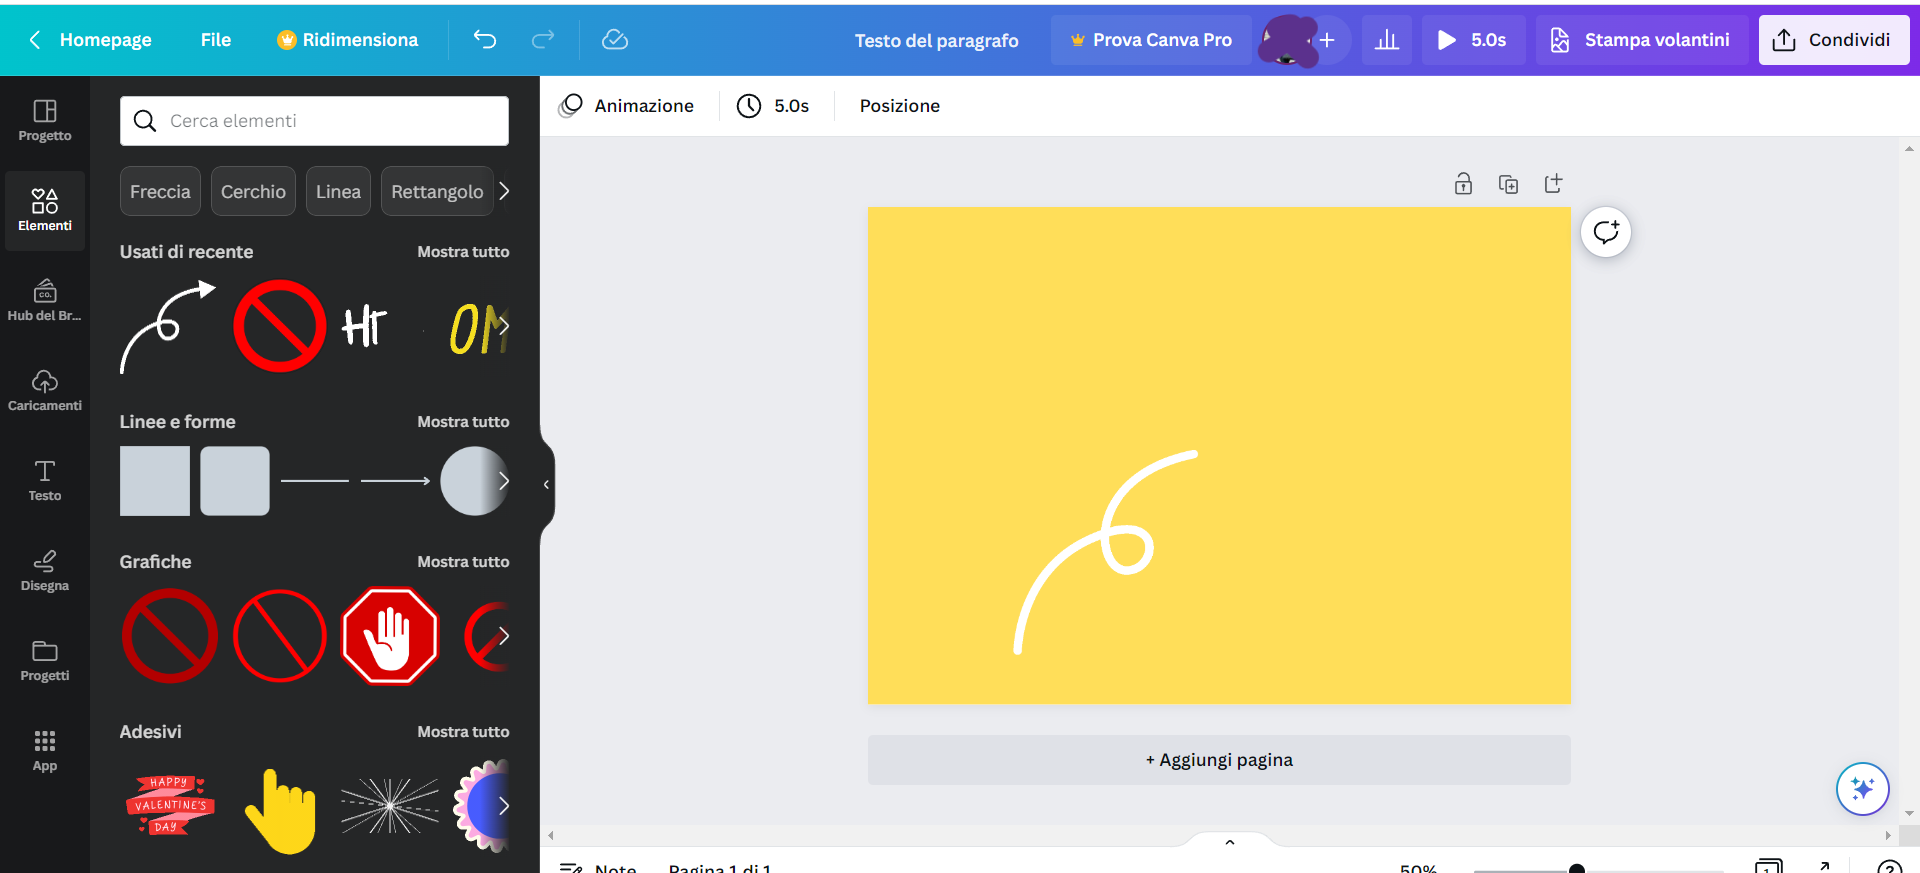The image size is (1920, 873).
Task: Click the redo arrow icon
Action: 543,40
